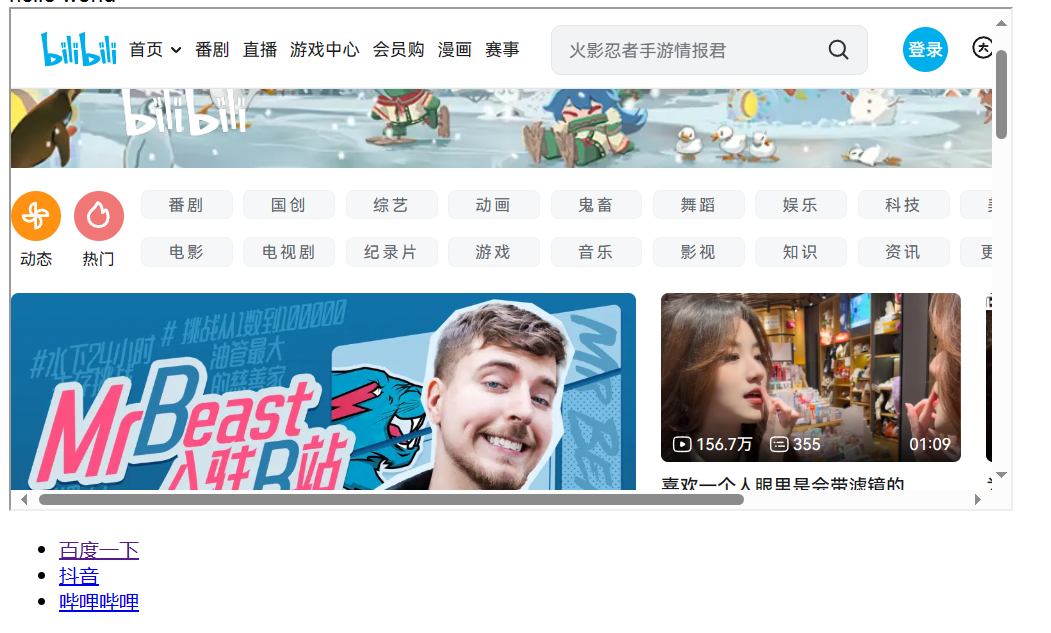The image size is (1051, 633).
Task: Select the 游戏 category chip
Action: coord(493,251)
